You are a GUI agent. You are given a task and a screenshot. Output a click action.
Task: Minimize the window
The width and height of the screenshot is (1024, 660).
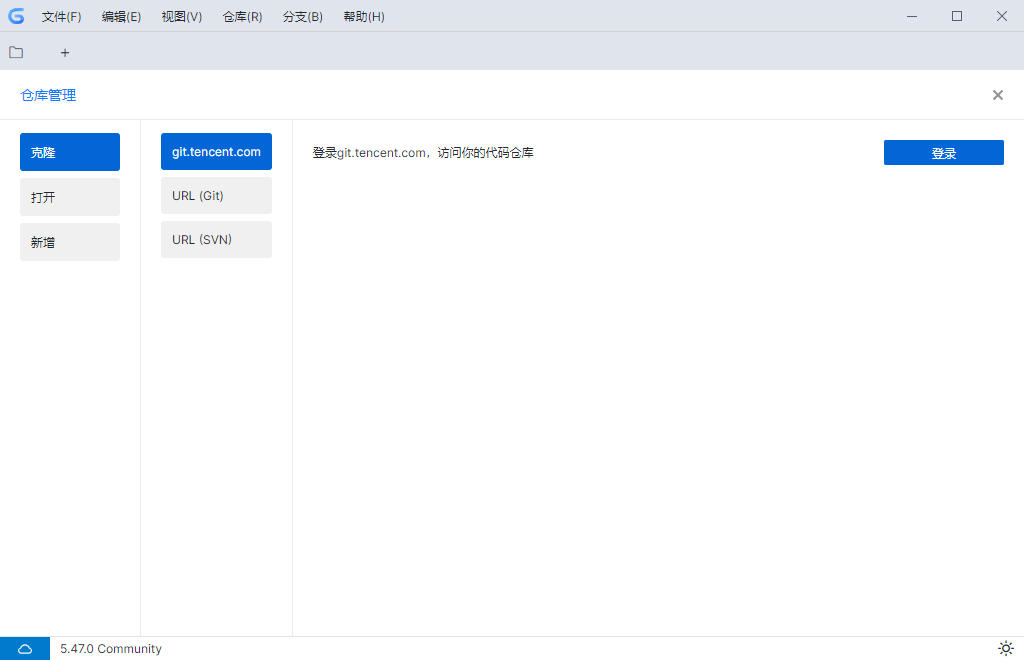tap(912, 16)
